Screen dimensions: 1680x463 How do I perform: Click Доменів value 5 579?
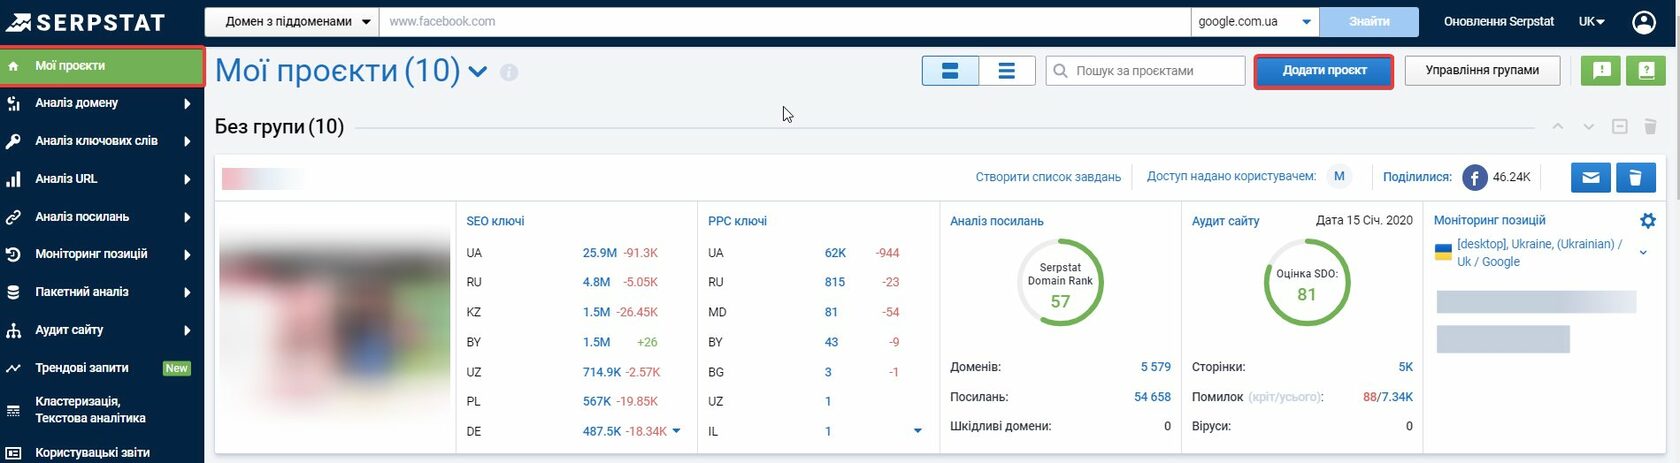(1155, 367)
